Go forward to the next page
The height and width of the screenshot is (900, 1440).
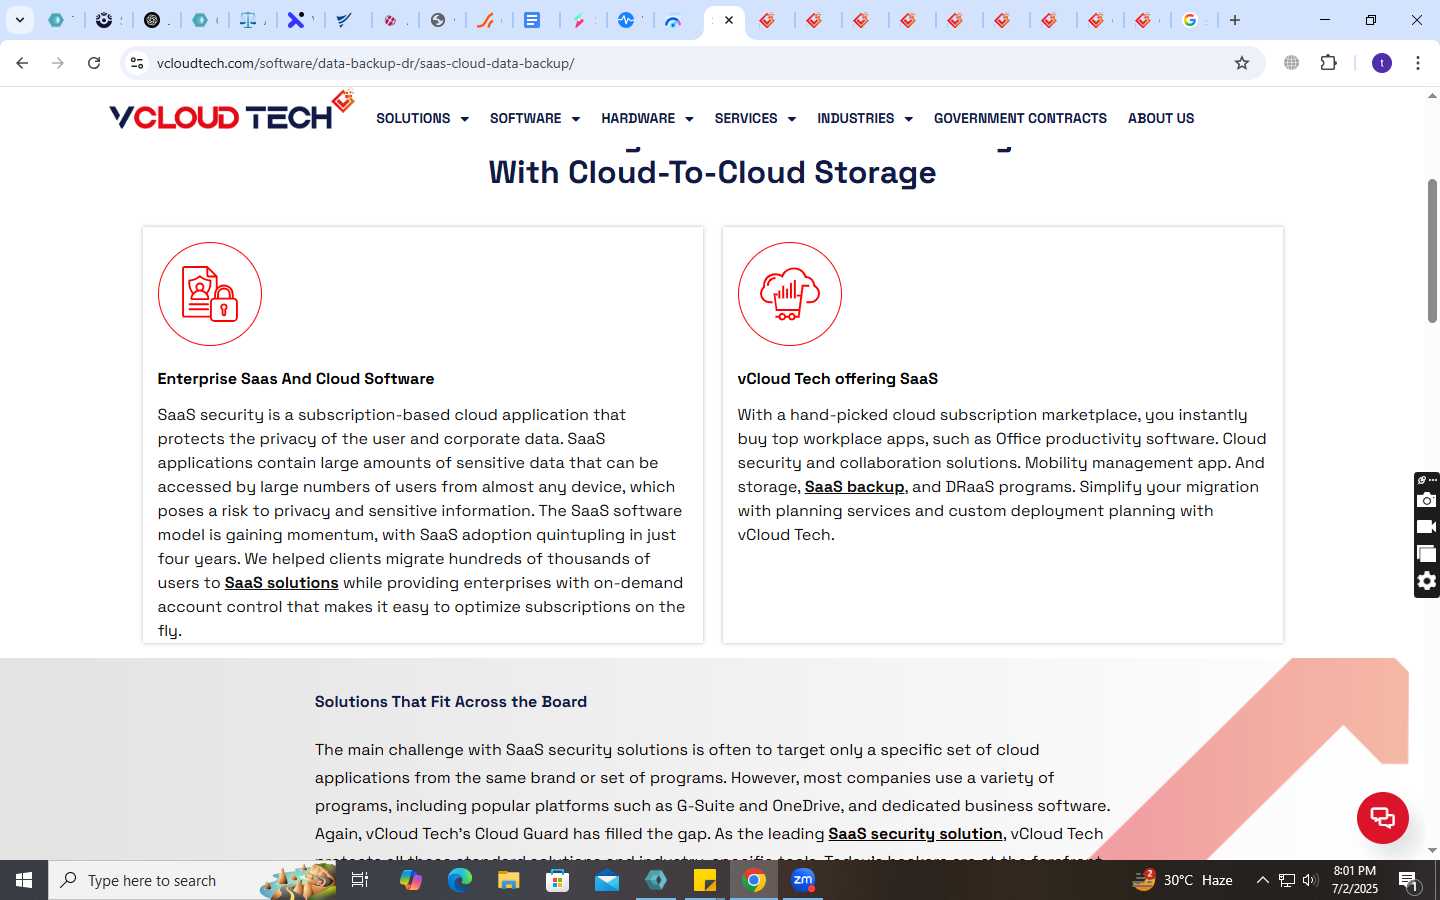pos(58,63)
